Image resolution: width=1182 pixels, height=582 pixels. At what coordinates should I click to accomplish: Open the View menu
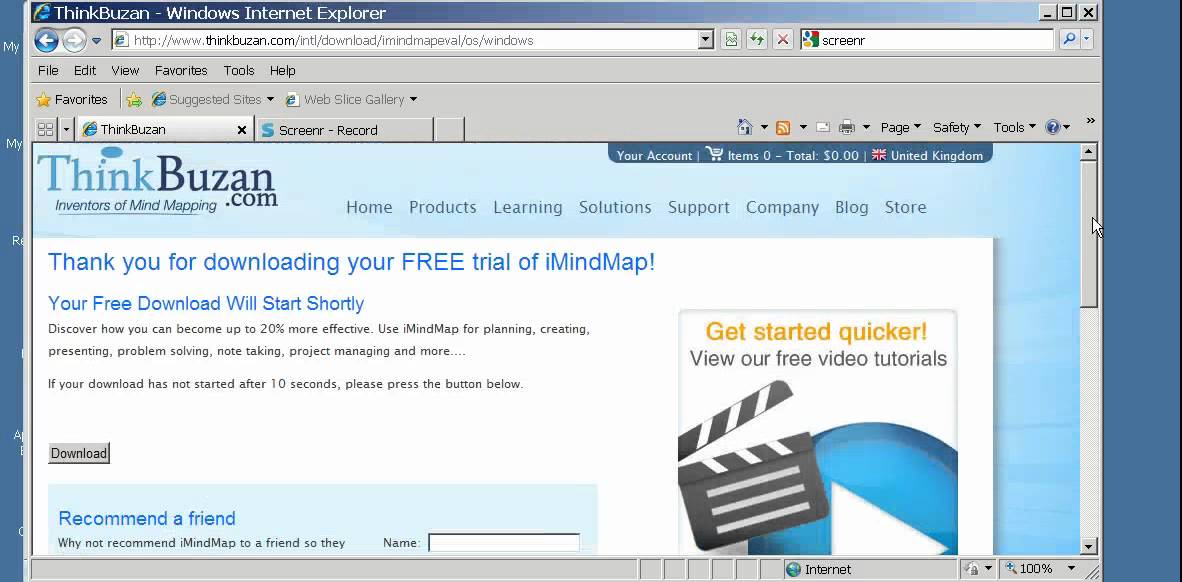pyautogui.click(x=125, y=70)
